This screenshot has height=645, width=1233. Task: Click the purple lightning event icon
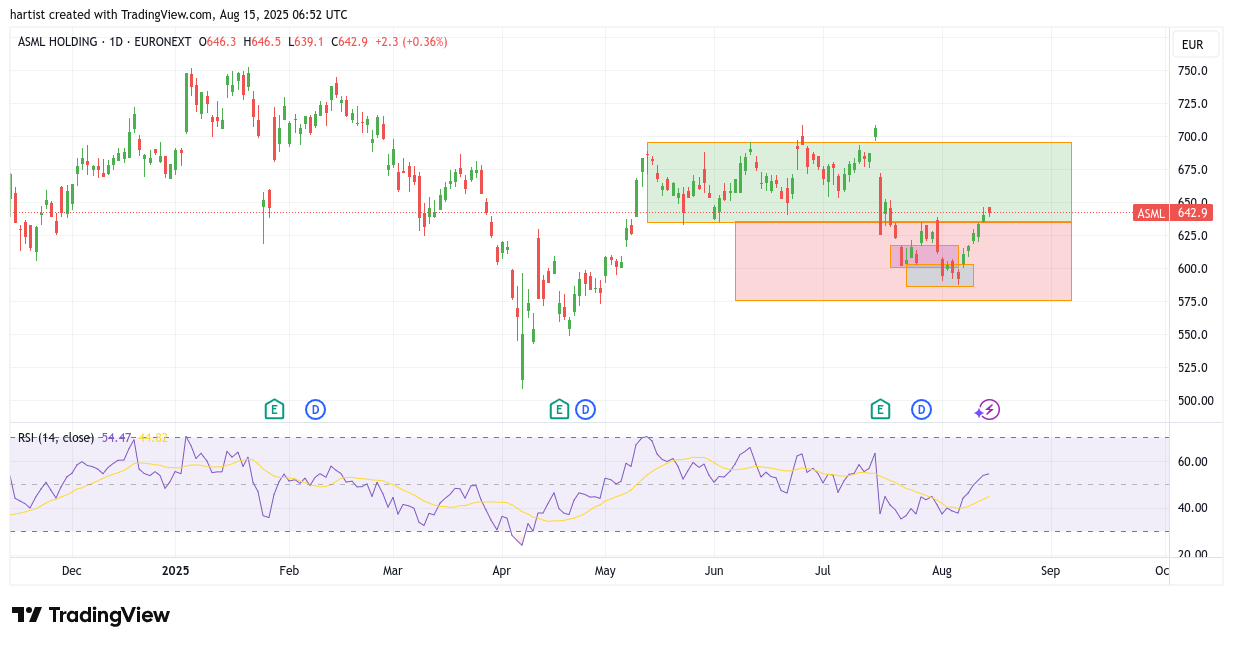tap(989, 409)
